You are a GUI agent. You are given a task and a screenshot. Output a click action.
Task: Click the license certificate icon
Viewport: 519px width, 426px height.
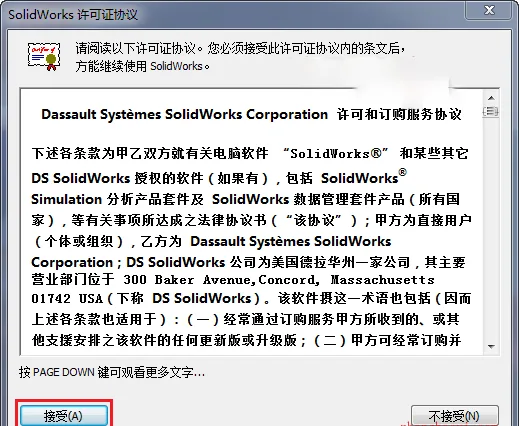pyautogui.click(x=44, y=56)
